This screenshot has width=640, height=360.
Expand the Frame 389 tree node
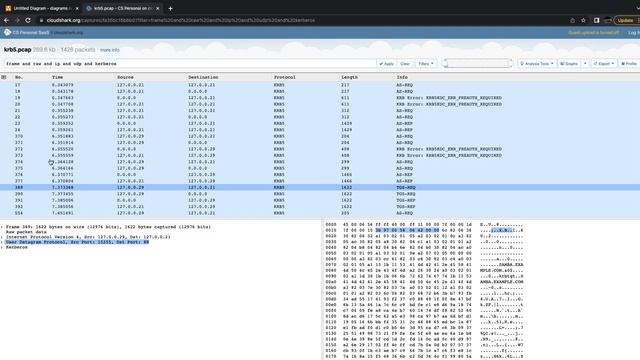pos(2,227)
